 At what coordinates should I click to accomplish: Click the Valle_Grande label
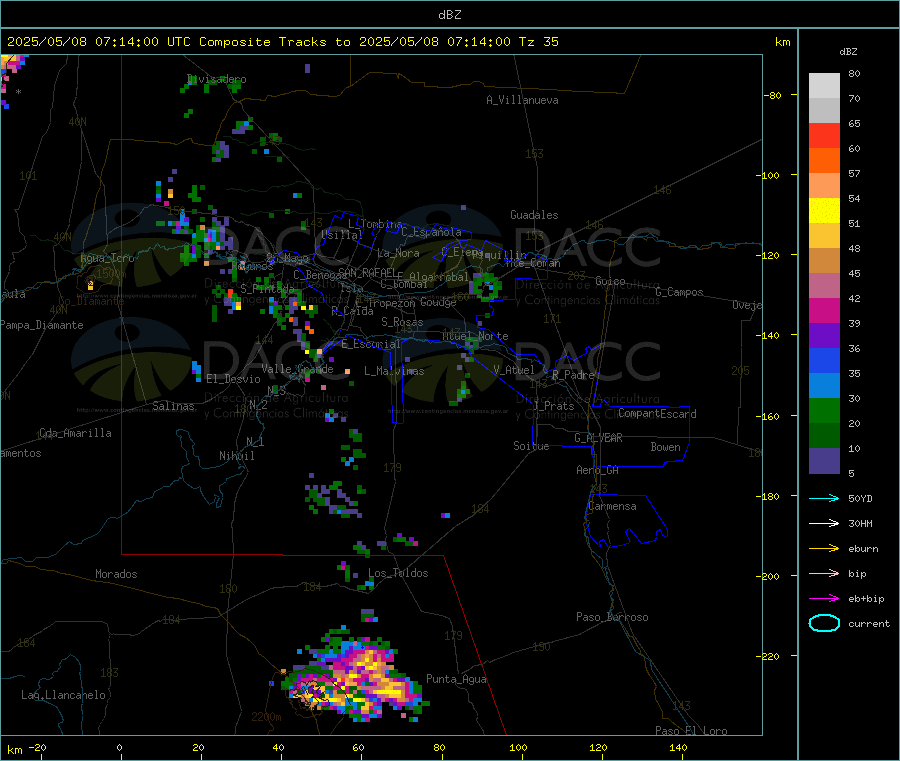(297, 368)
